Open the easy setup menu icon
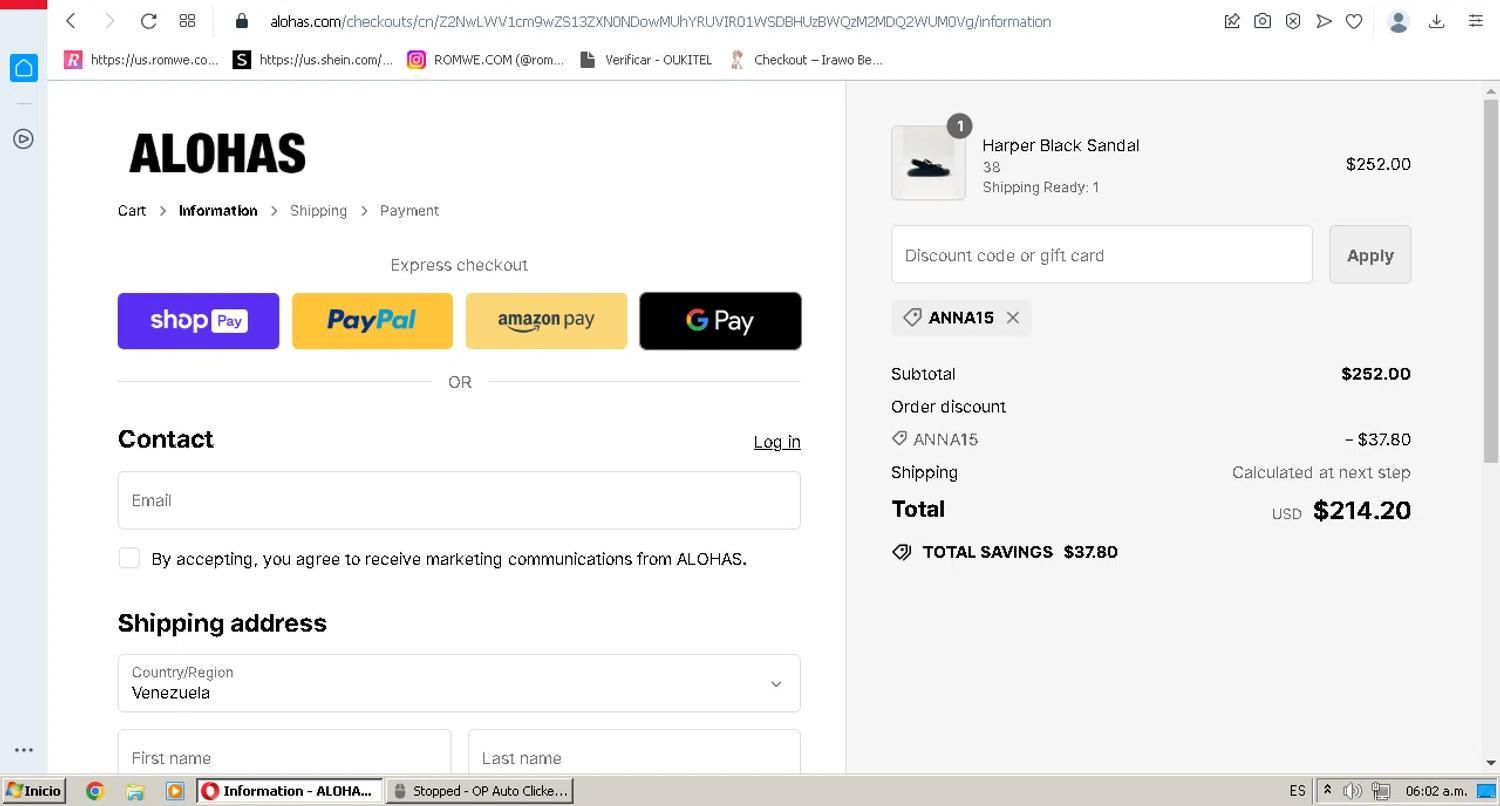This screenshot has width=1500, height=806. pos(1476,21)
